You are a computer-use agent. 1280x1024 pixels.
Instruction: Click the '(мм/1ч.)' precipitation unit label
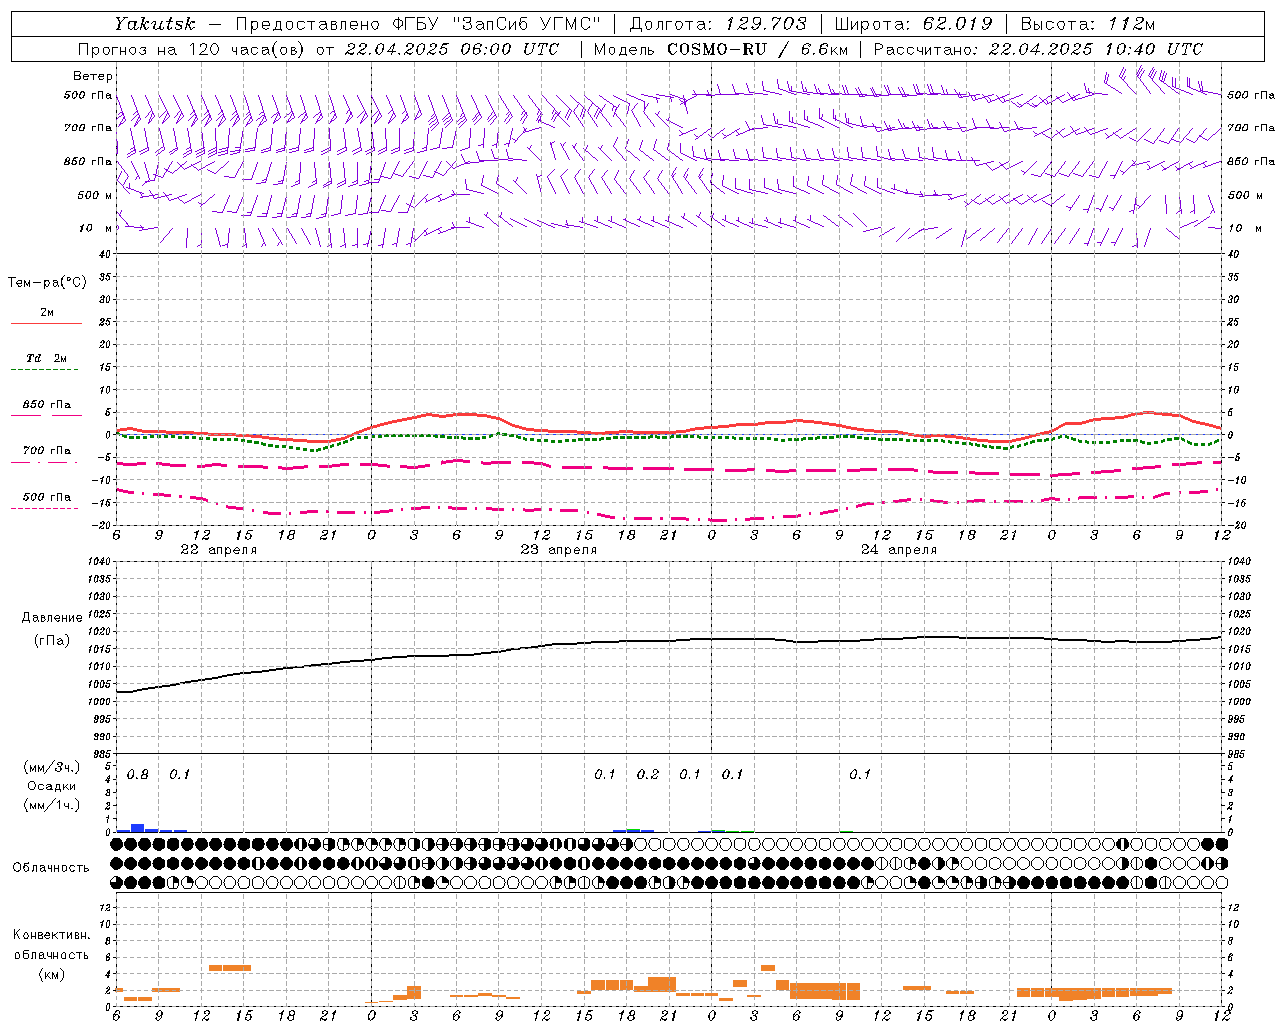click(52, 805)
